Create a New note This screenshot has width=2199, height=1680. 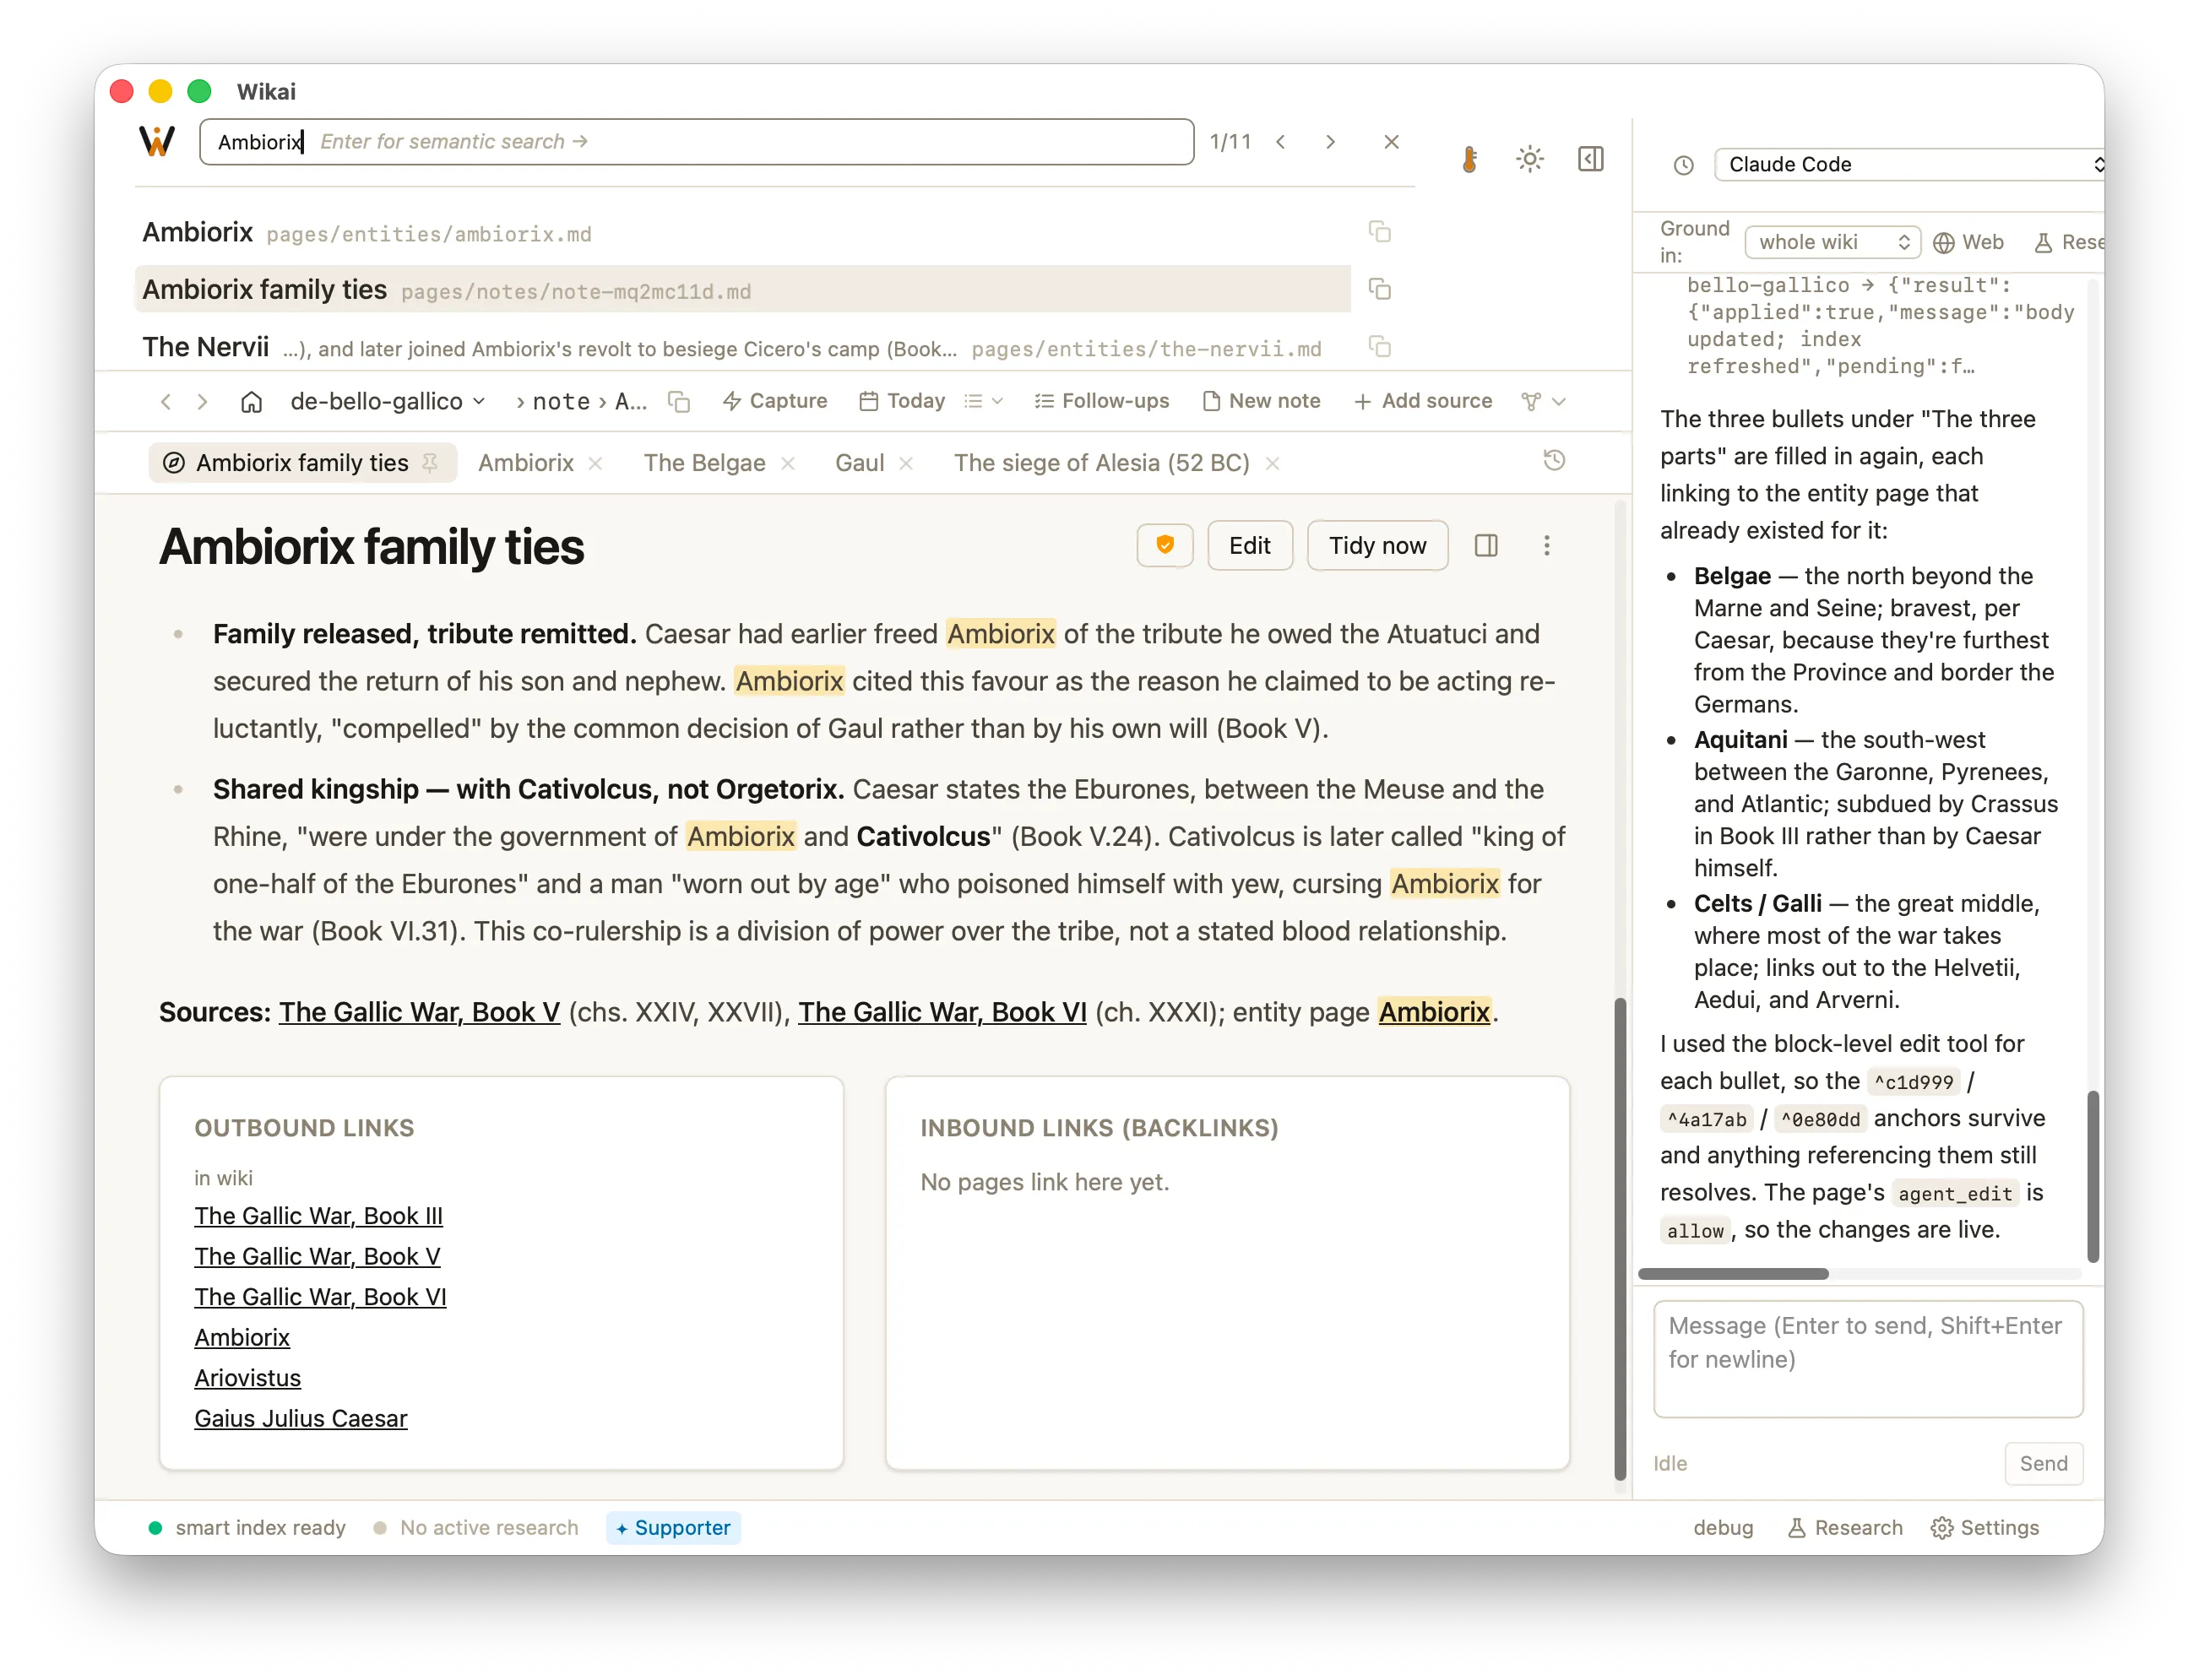coord(1261,401)
